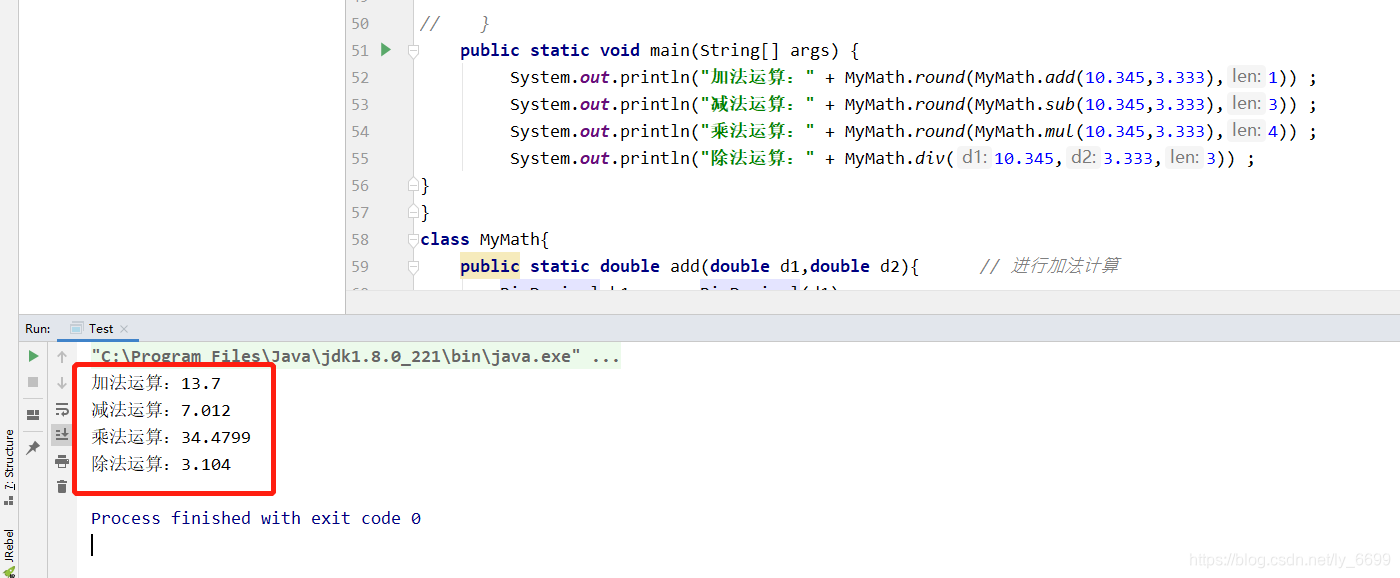Click the '进行加法计算' comment
The image size is (1400, 578).
pos(1065,265)
